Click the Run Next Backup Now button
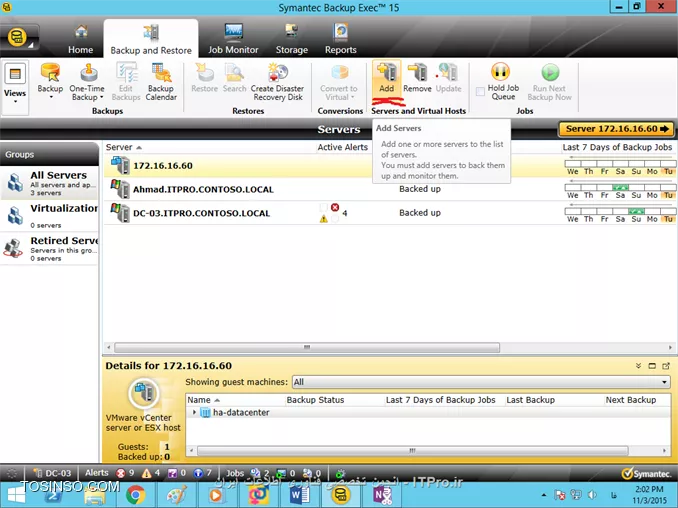Viewport: 678px width, 508px height. click(550, 81)
